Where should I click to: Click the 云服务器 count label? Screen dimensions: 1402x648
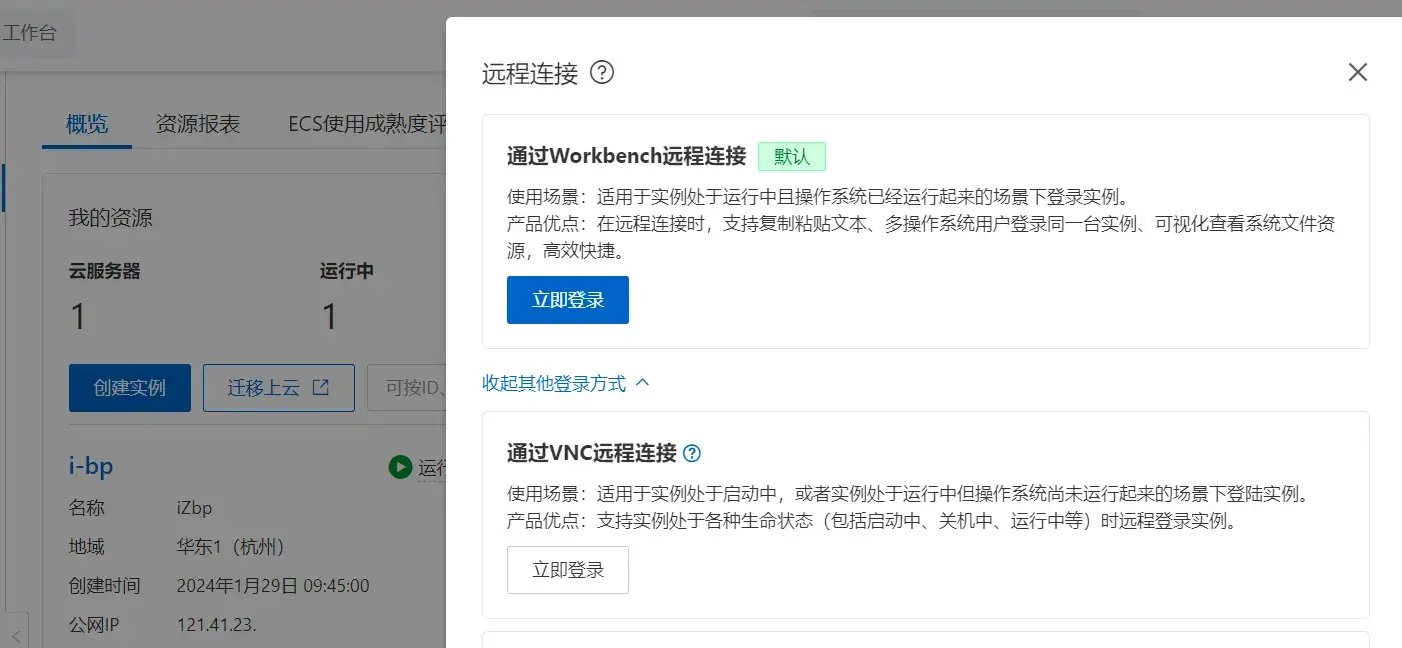pos(104,271)
